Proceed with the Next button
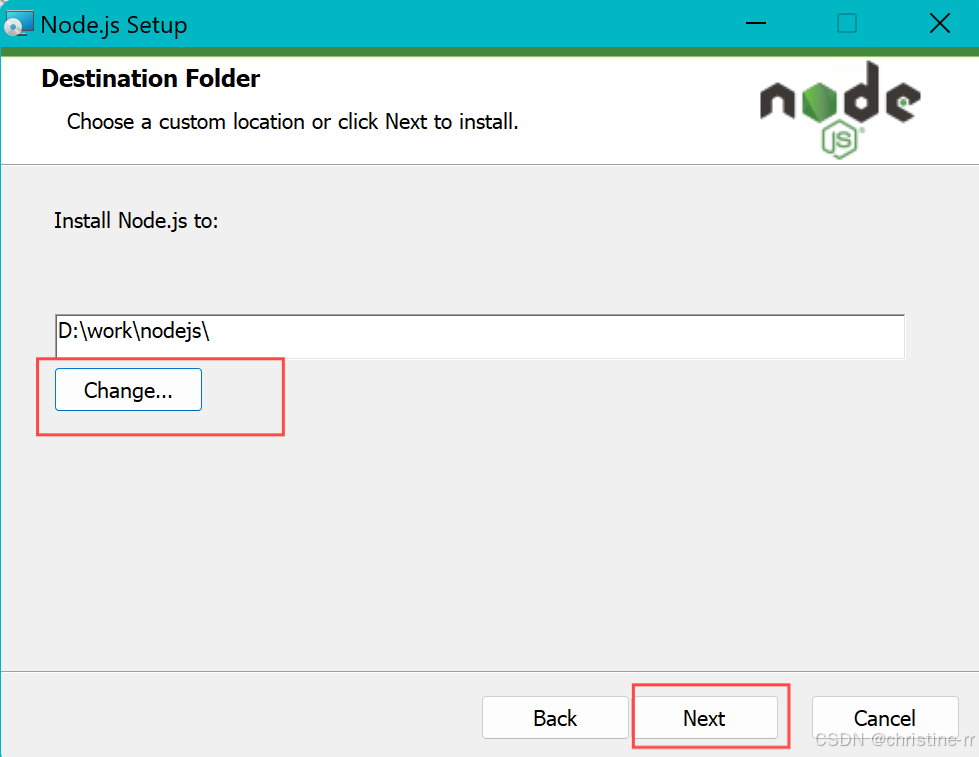Screen dimensions: 979x757 (x=704, y=718)
